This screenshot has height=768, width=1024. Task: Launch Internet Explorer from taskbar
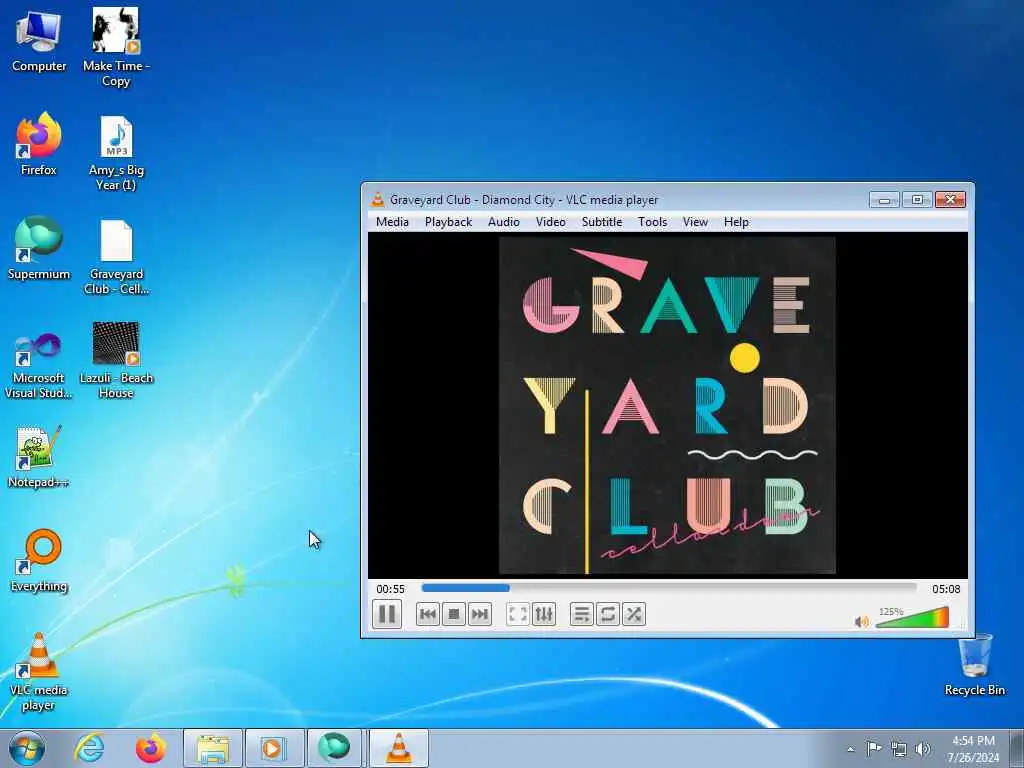click(x=89, y=748)
